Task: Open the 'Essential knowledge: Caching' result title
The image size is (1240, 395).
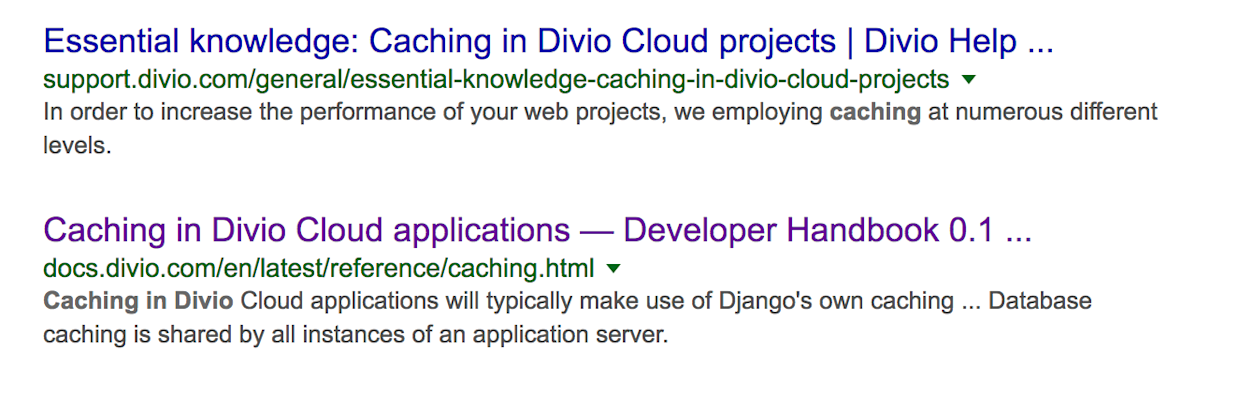Action: tap(549, 42)
